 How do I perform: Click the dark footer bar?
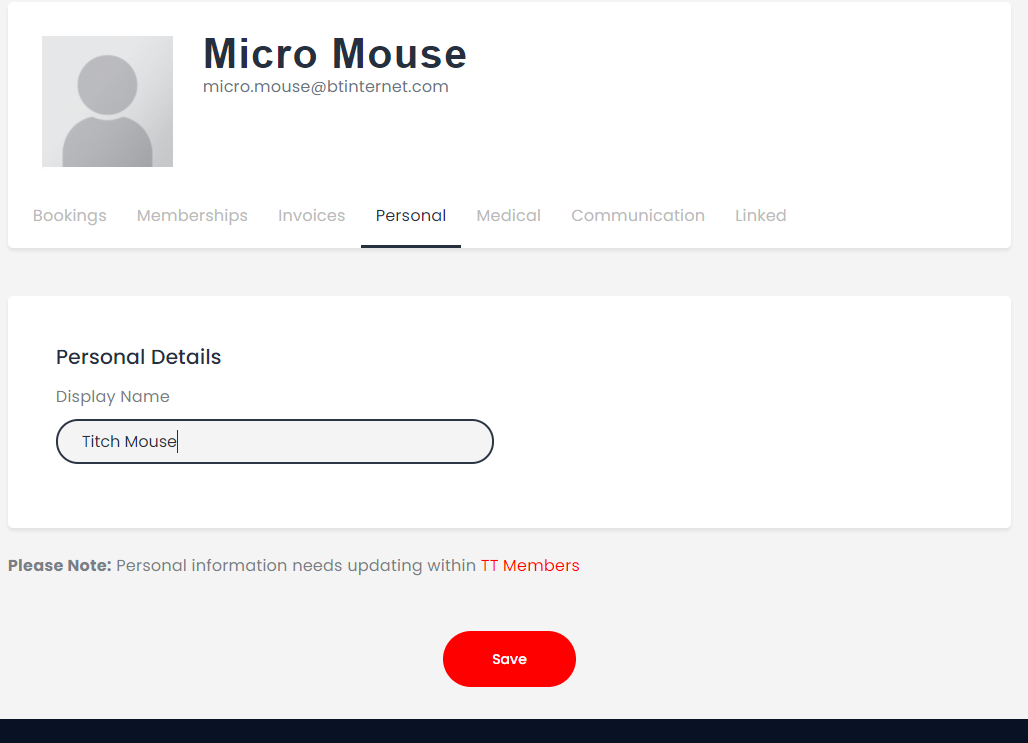tap(514, 729)
